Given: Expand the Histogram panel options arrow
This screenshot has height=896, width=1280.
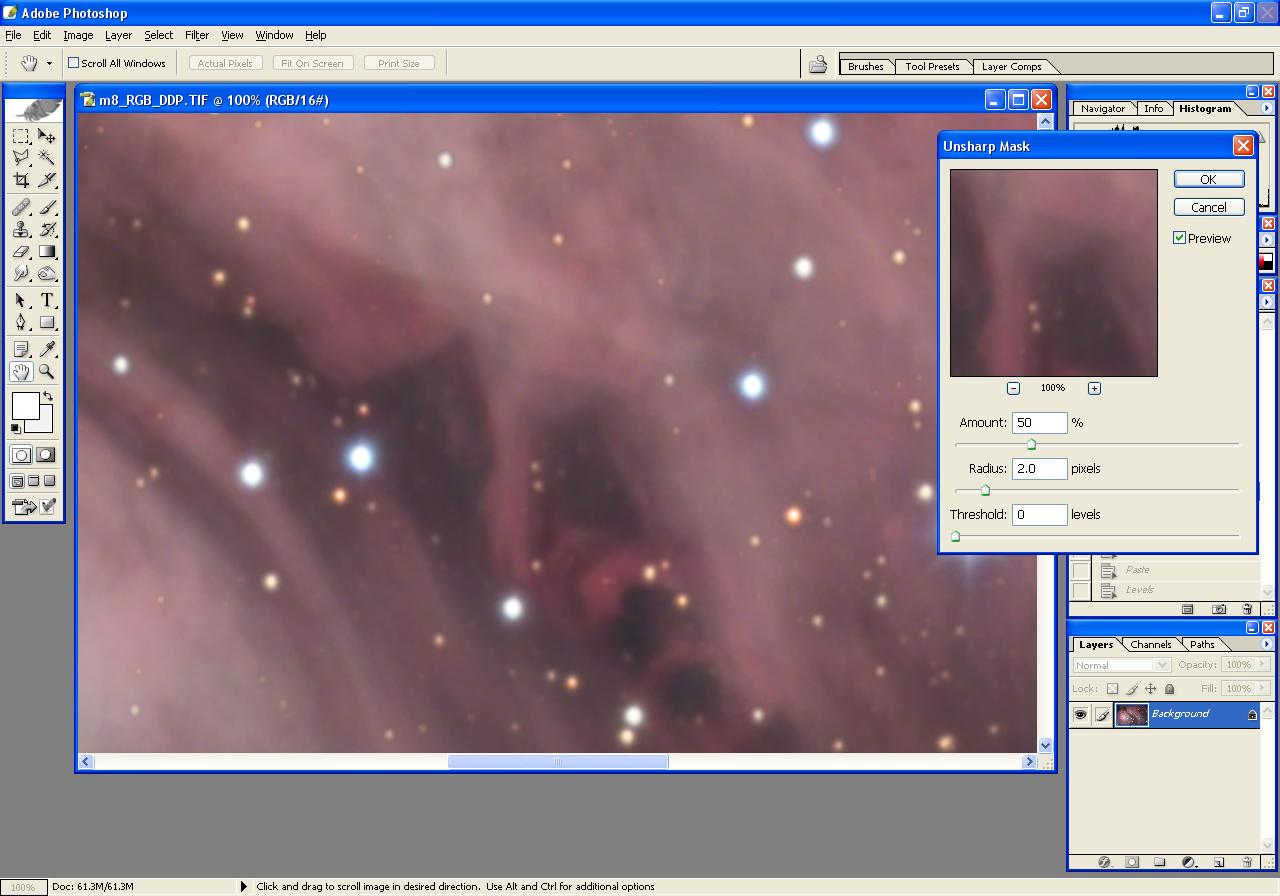Looking at the screenshot, I should click(1267, 108).
